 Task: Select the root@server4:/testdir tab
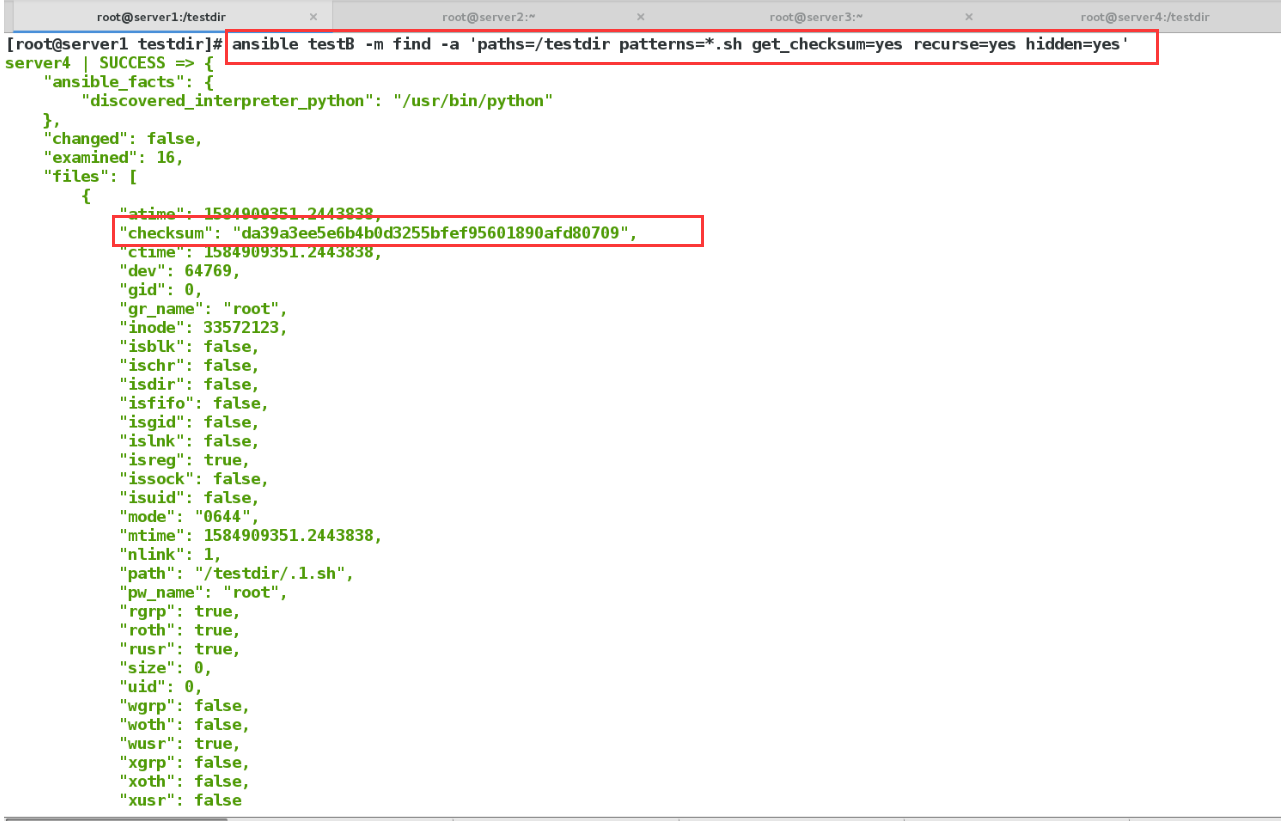pos(1145,17)
